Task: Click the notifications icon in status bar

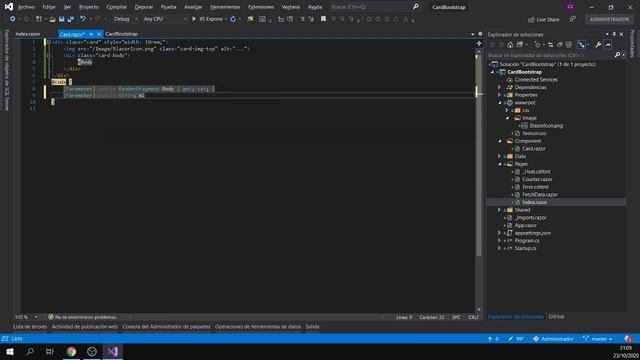Action: (628, 339)
